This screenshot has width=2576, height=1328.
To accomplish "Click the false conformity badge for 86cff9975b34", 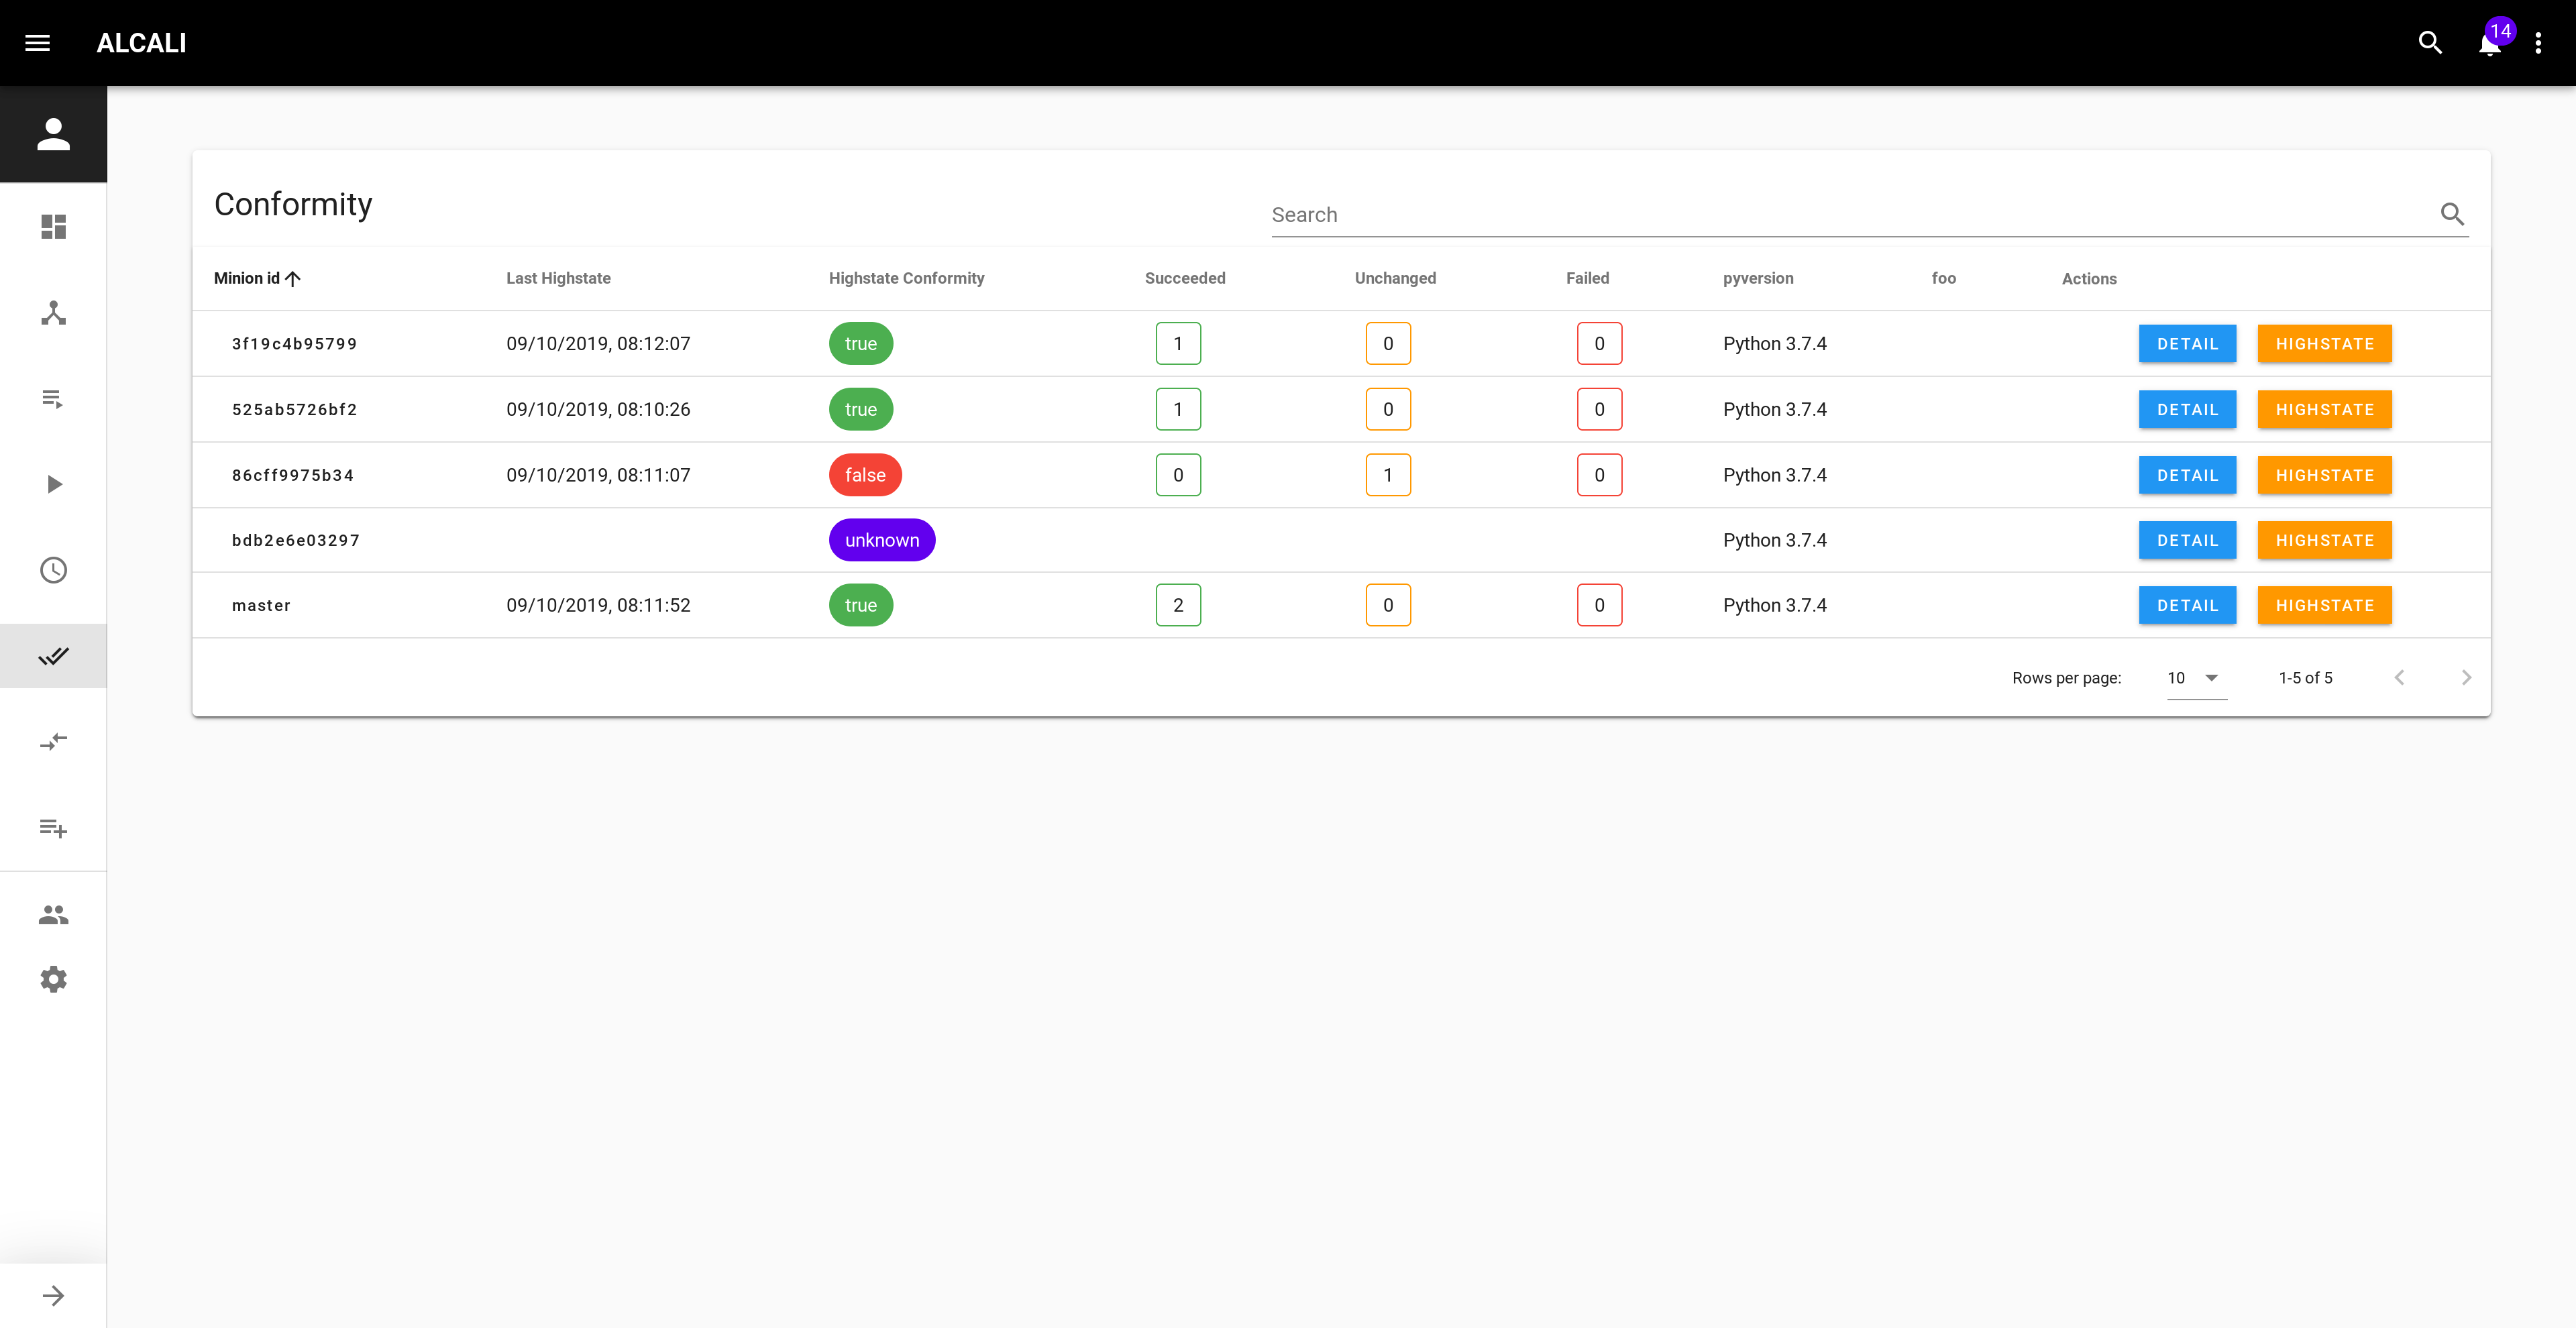I will point(865,474).
